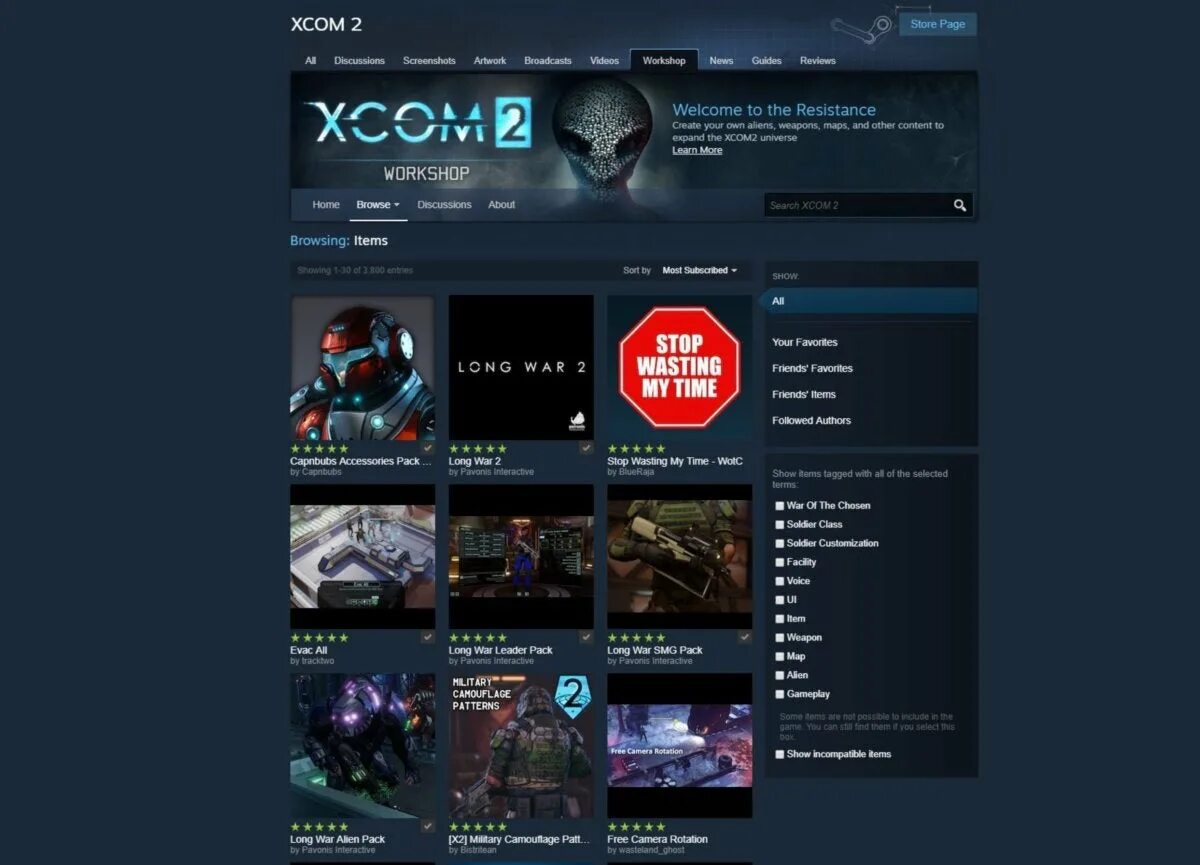The height and width of the screenshot is (865, 1200).
Task: Switch to the Screenshots tab
Action: [429, 61]
